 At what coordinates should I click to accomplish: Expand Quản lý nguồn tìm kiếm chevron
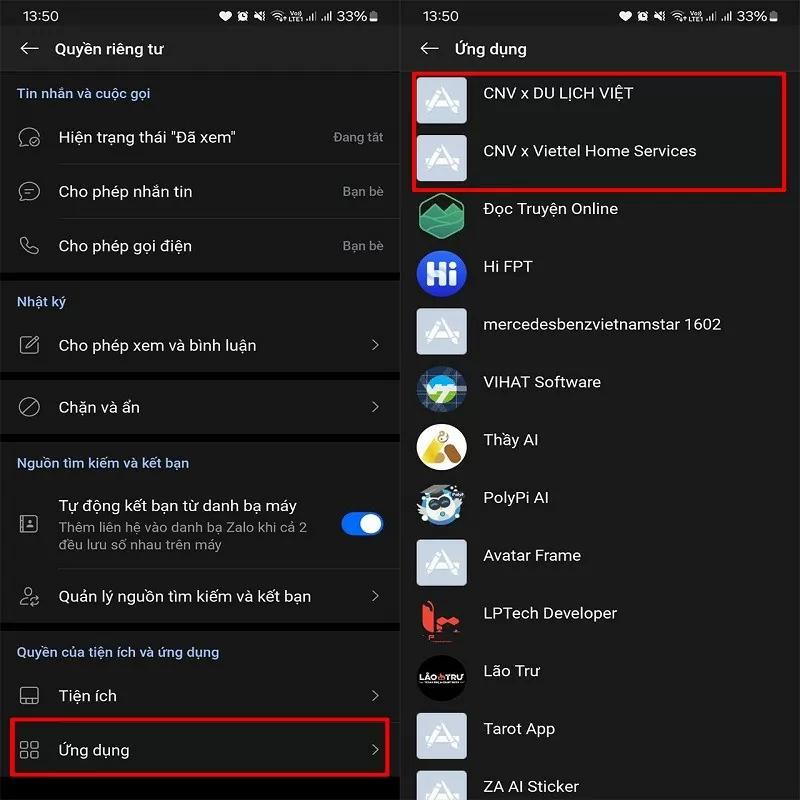[375, 596]
